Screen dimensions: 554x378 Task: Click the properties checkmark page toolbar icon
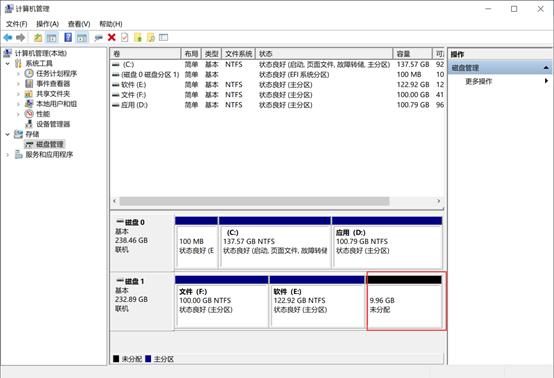124,37
